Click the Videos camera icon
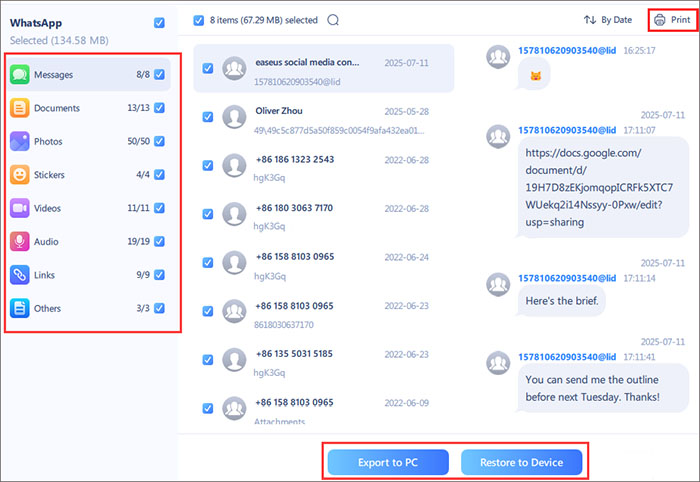700x482 pixels. [x=20, y=208]
